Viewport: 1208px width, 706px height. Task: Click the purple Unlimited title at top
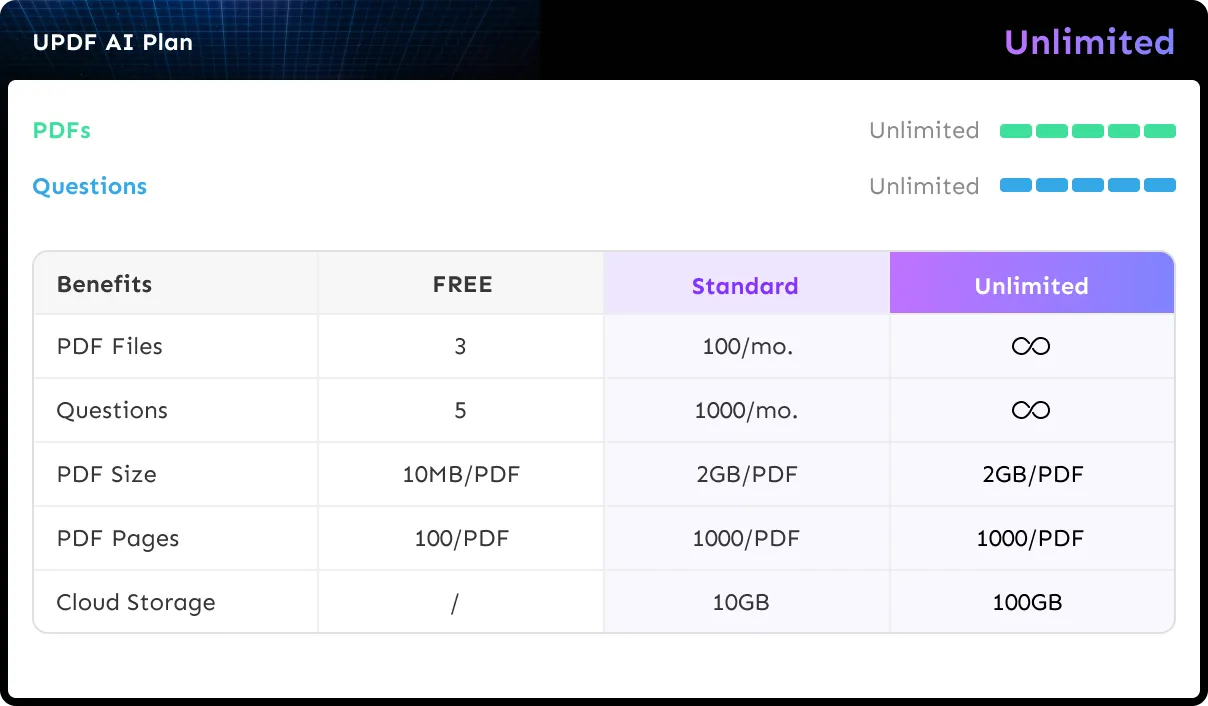click(x=1089, y=42)
